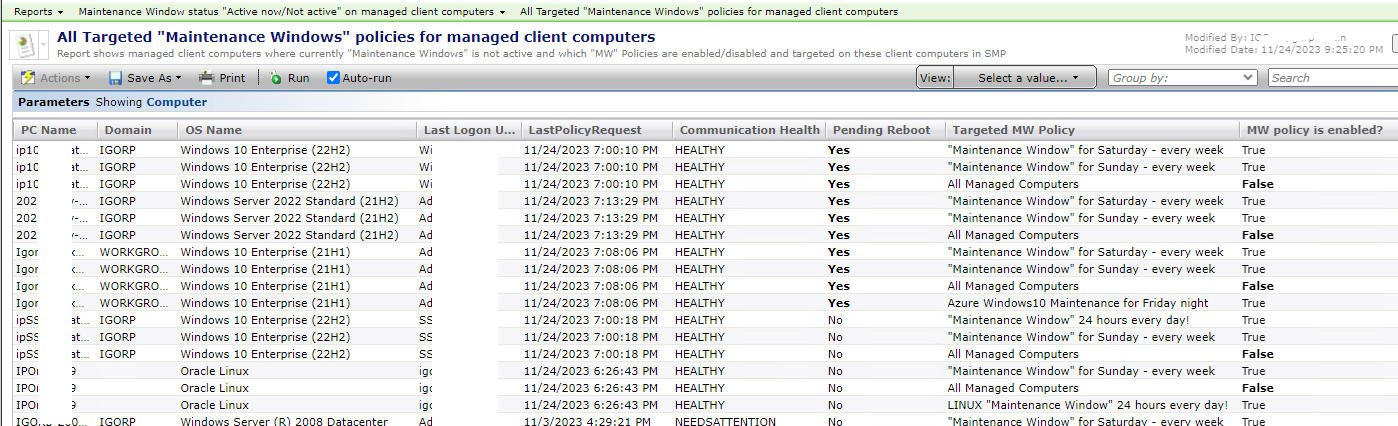Click the Parameters label link
Image resolution: width=1398 pixels, height=426 pixels.
[x=53, y=102]
